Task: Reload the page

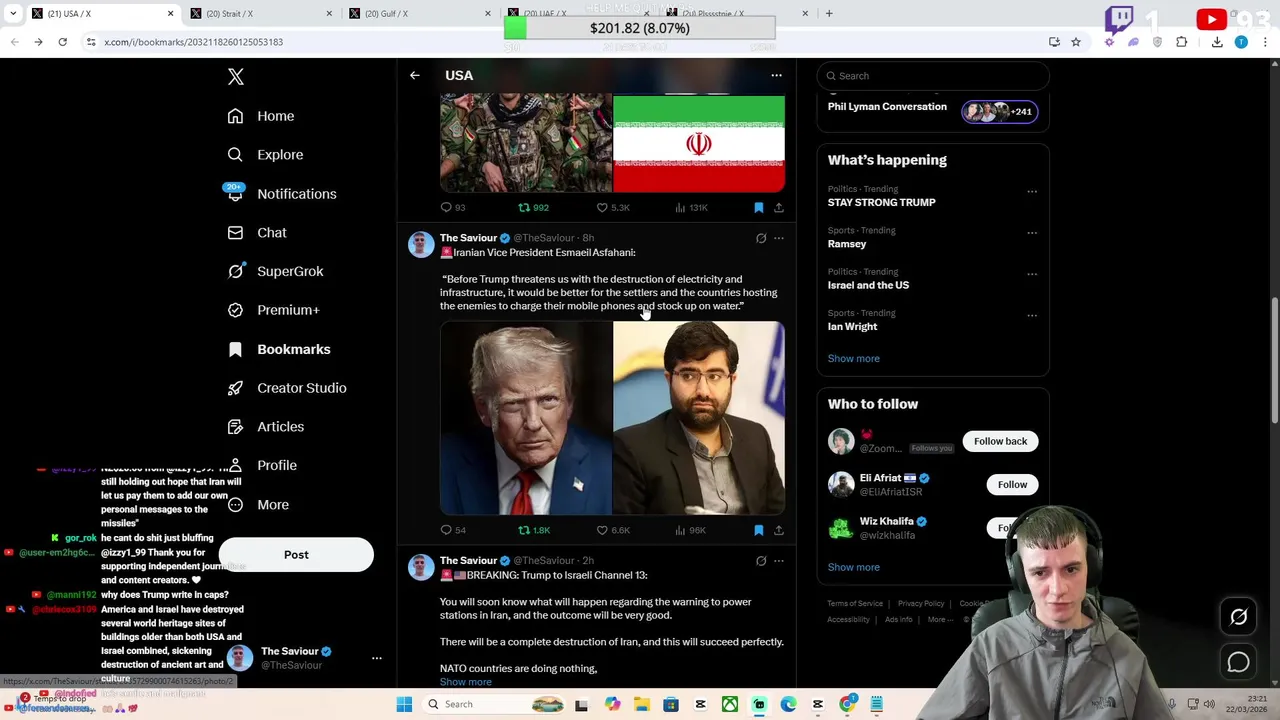Action: pos(62,42)
